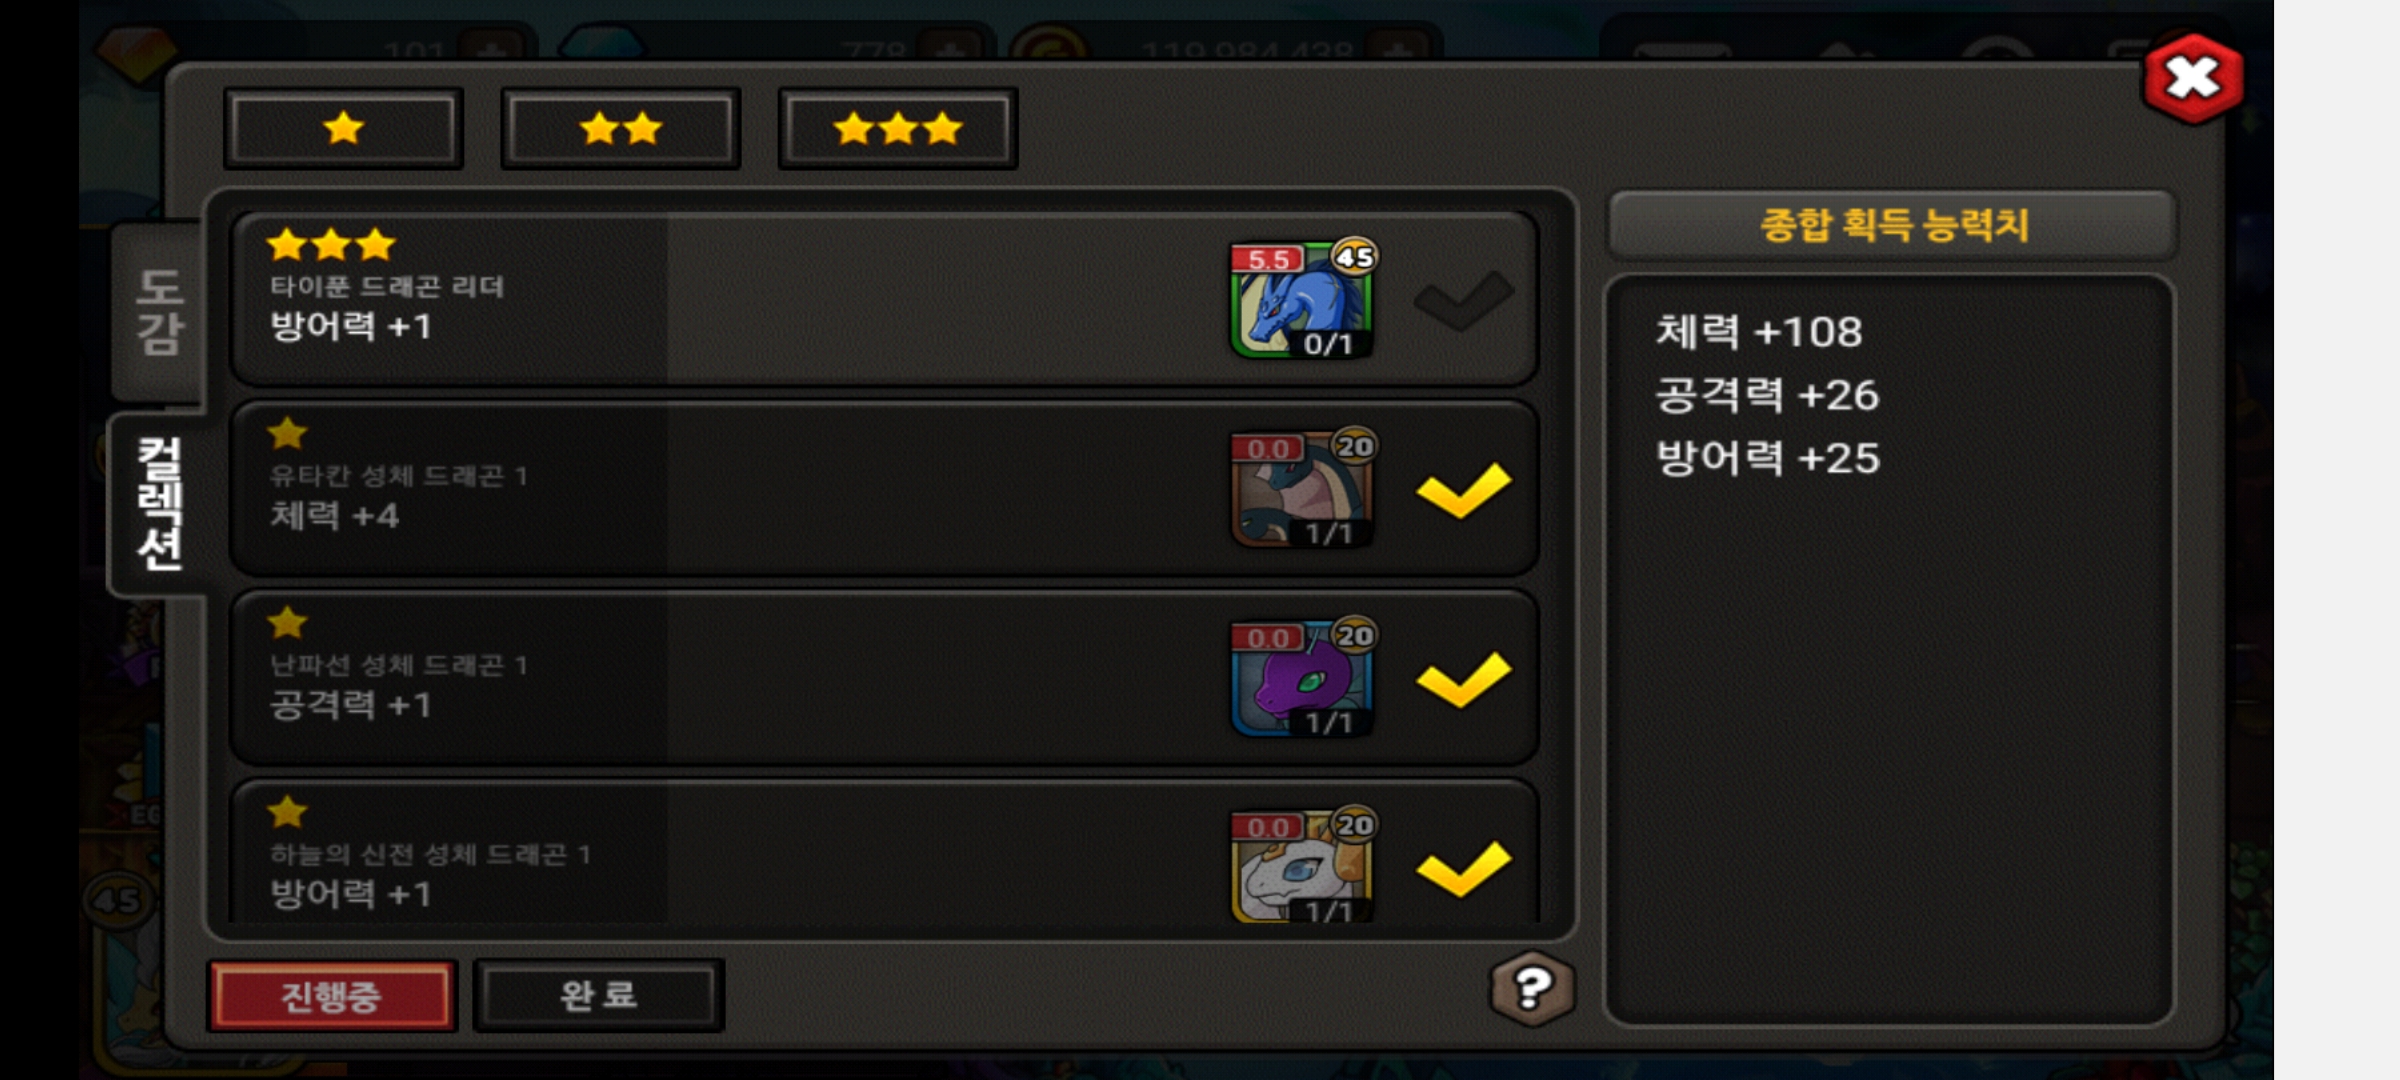Toggle yellow checkmark for 하늘의 신전 성체 드래곤
The height and width of the screenshot is (1080, 2400).
(x=1463, y=868)
